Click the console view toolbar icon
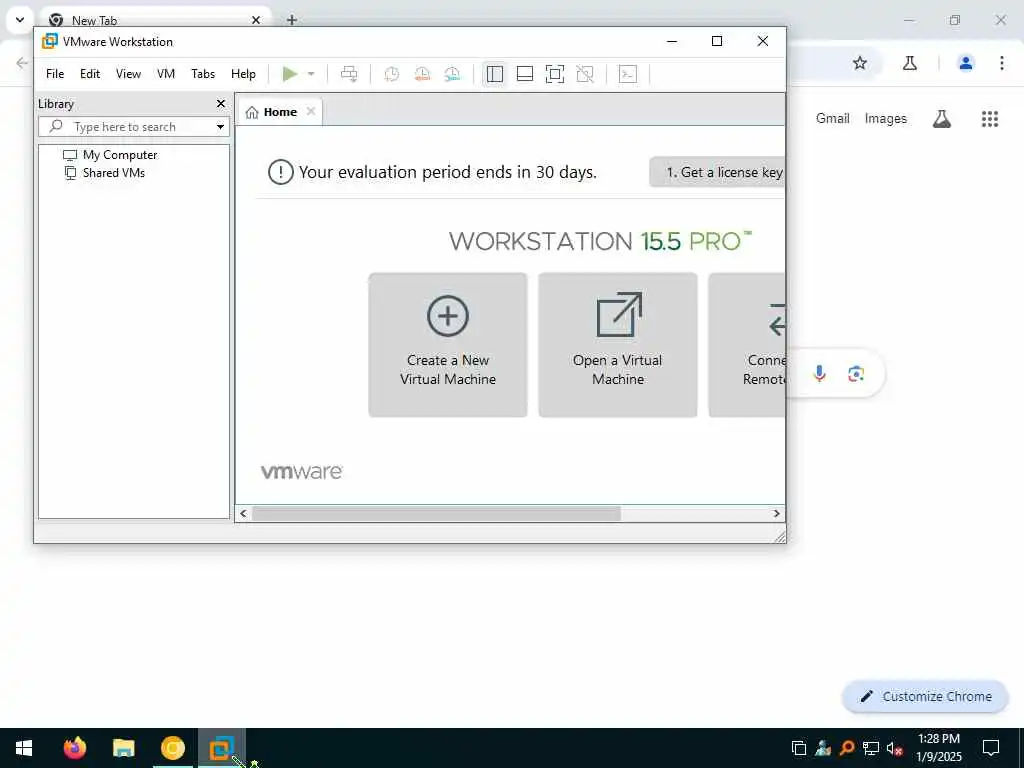 628,74
